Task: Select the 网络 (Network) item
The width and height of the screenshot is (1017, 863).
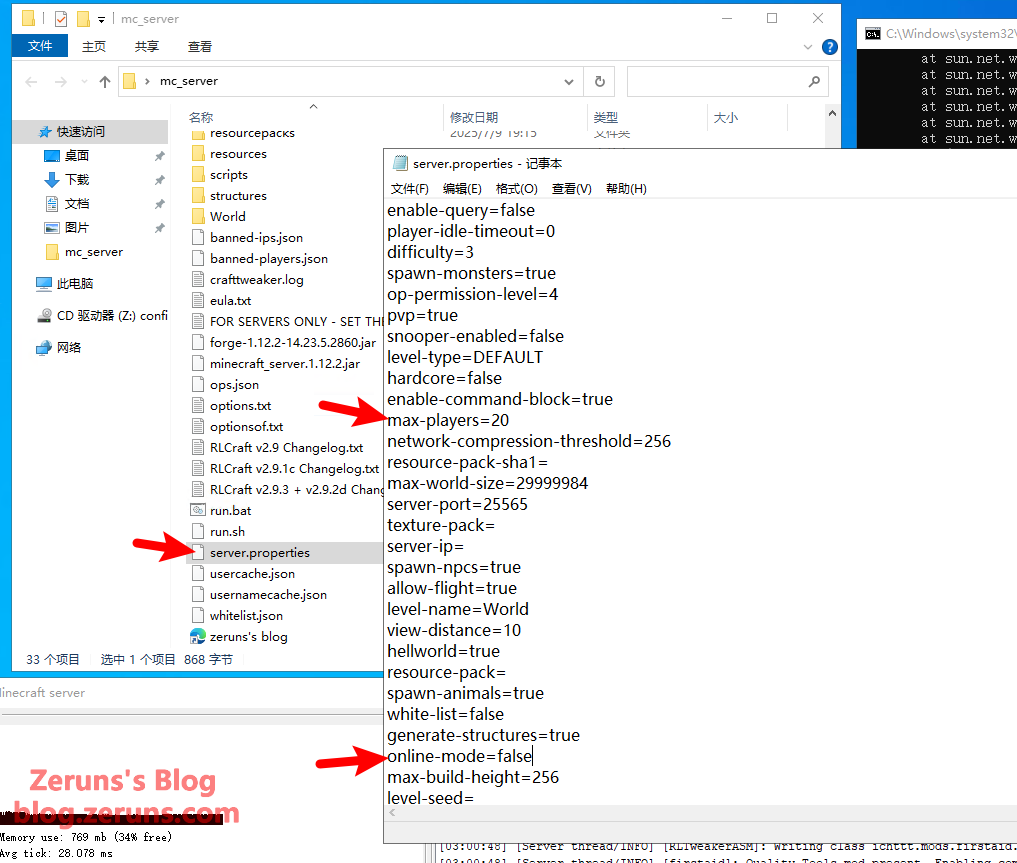Action: pos(69,348)
